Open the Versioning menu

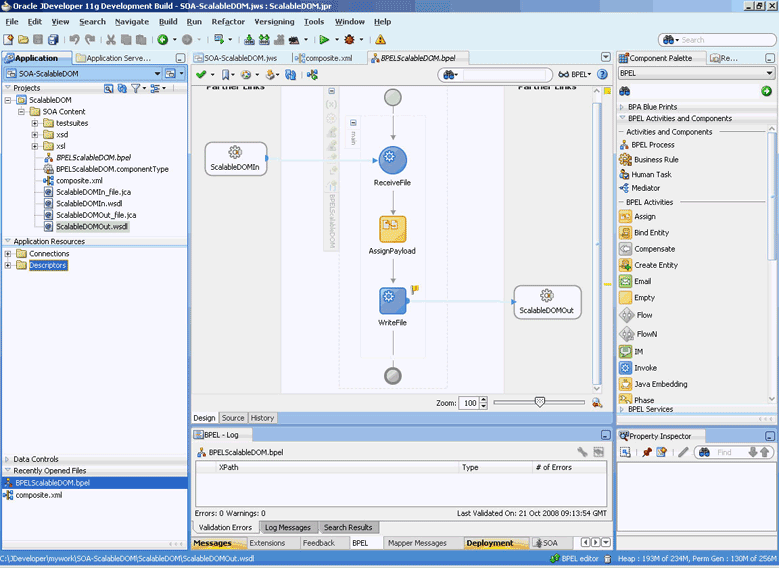tap(274, 21)
